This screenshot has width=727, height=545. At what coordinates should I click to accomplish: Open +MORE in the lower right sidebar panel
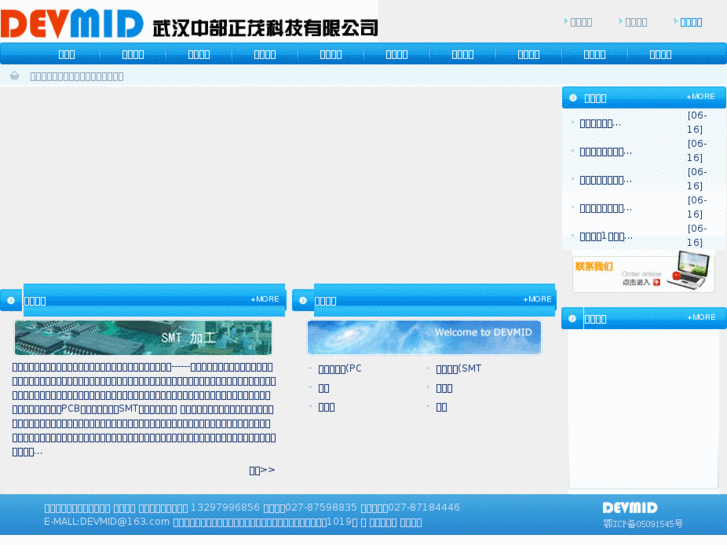click(x=701, y=317)
